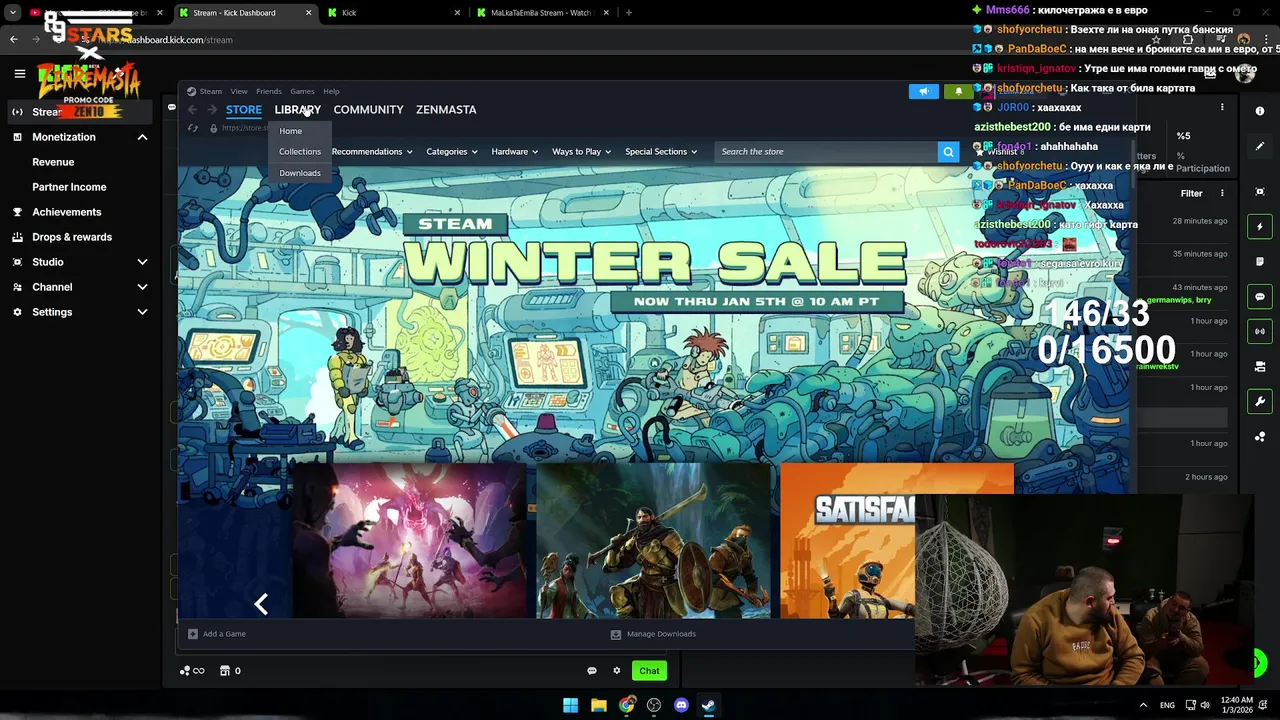Open Achievements in Kick sidebar

click(x=66, y=212)
